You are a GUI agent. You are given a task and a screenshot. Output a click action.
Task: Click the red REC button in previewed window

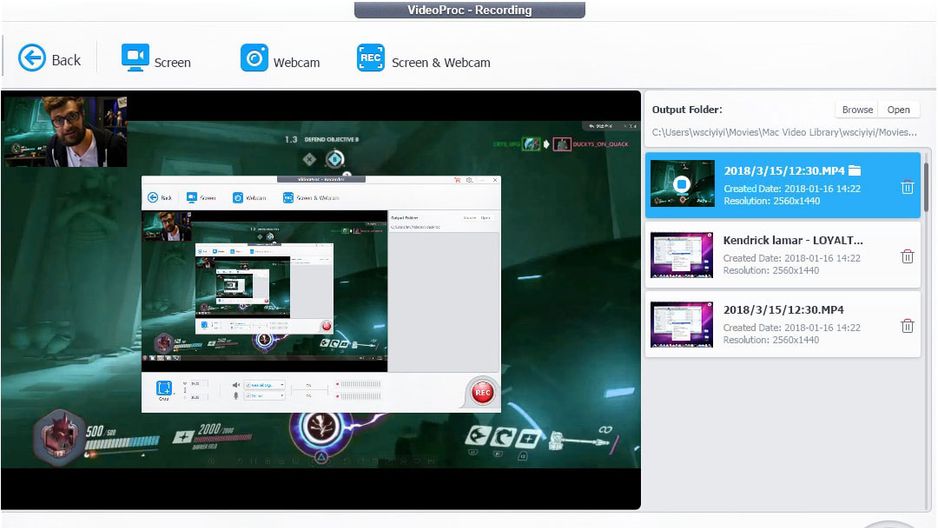point(482,392)
